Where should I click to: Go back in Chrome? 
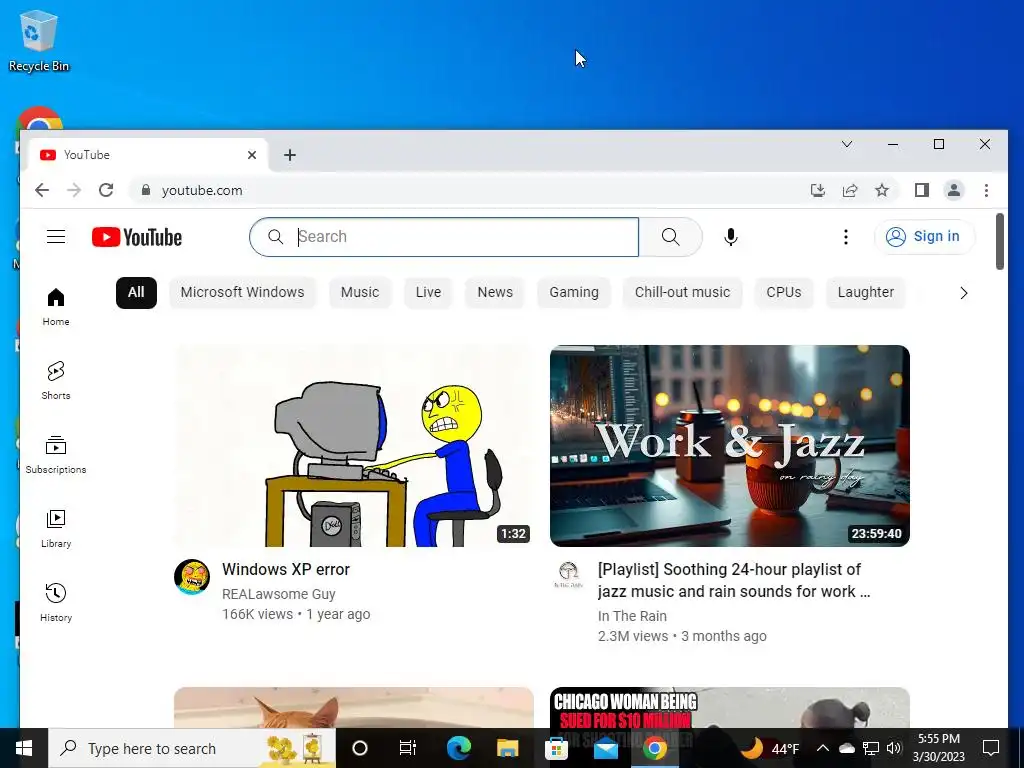(42, 190)
